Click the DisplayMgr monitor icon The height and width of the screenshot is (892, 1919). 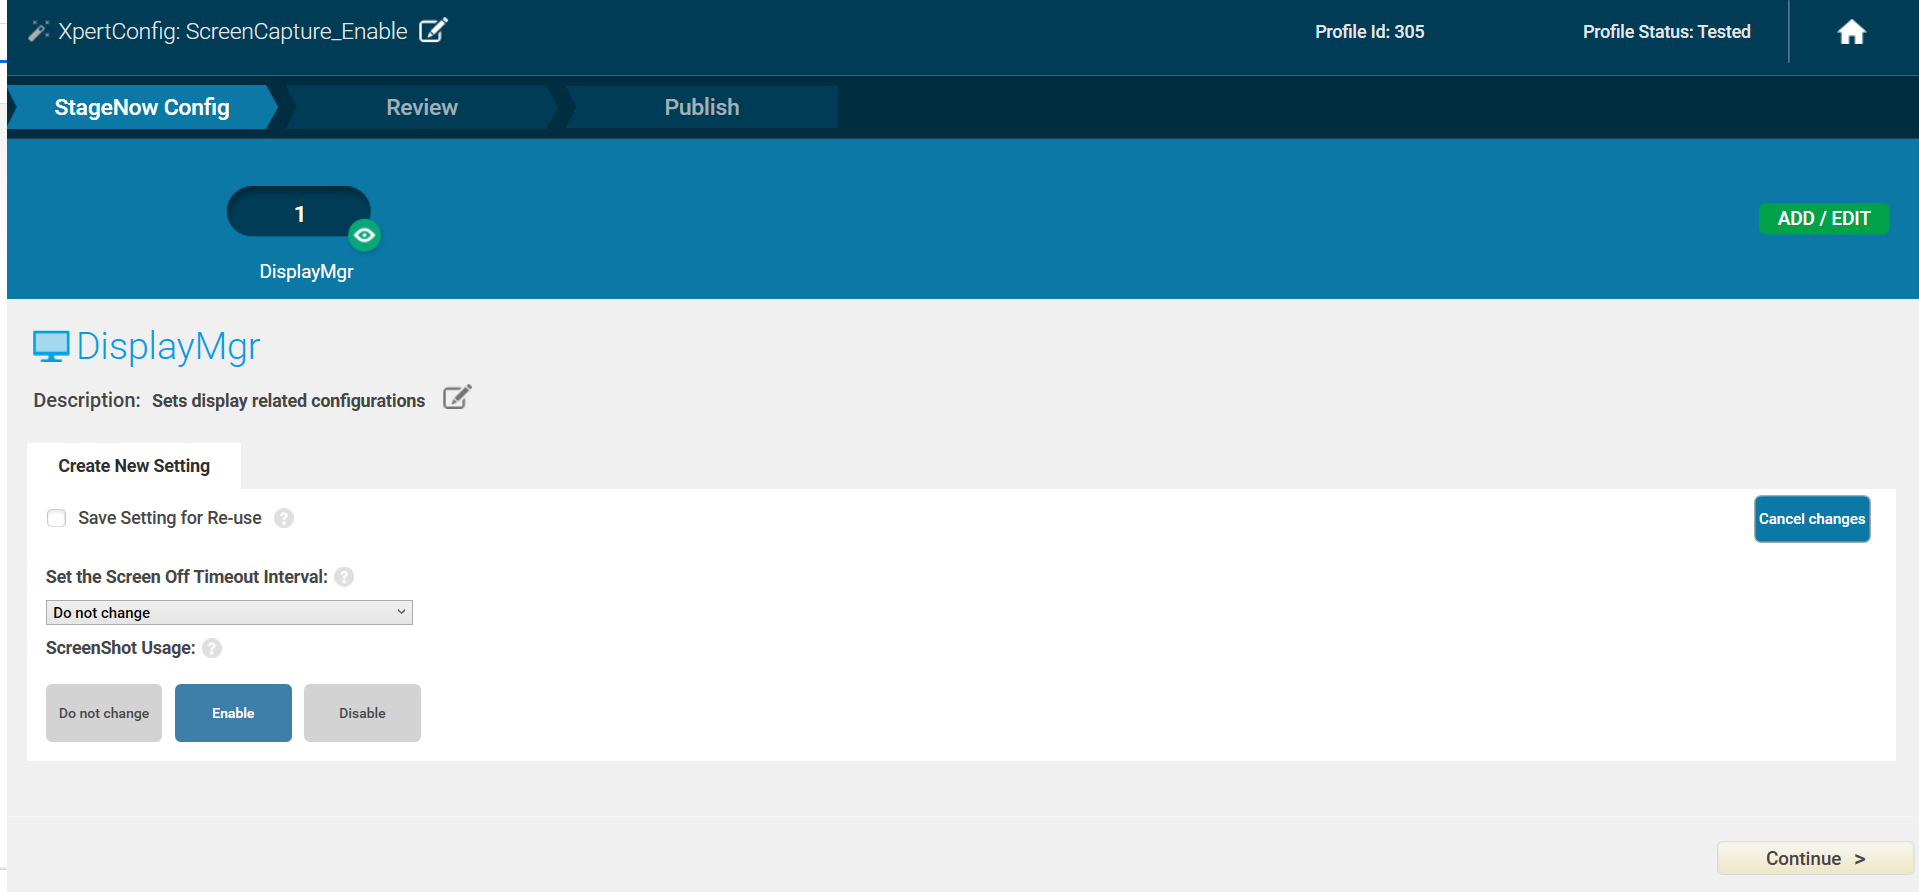pos(51,346)
